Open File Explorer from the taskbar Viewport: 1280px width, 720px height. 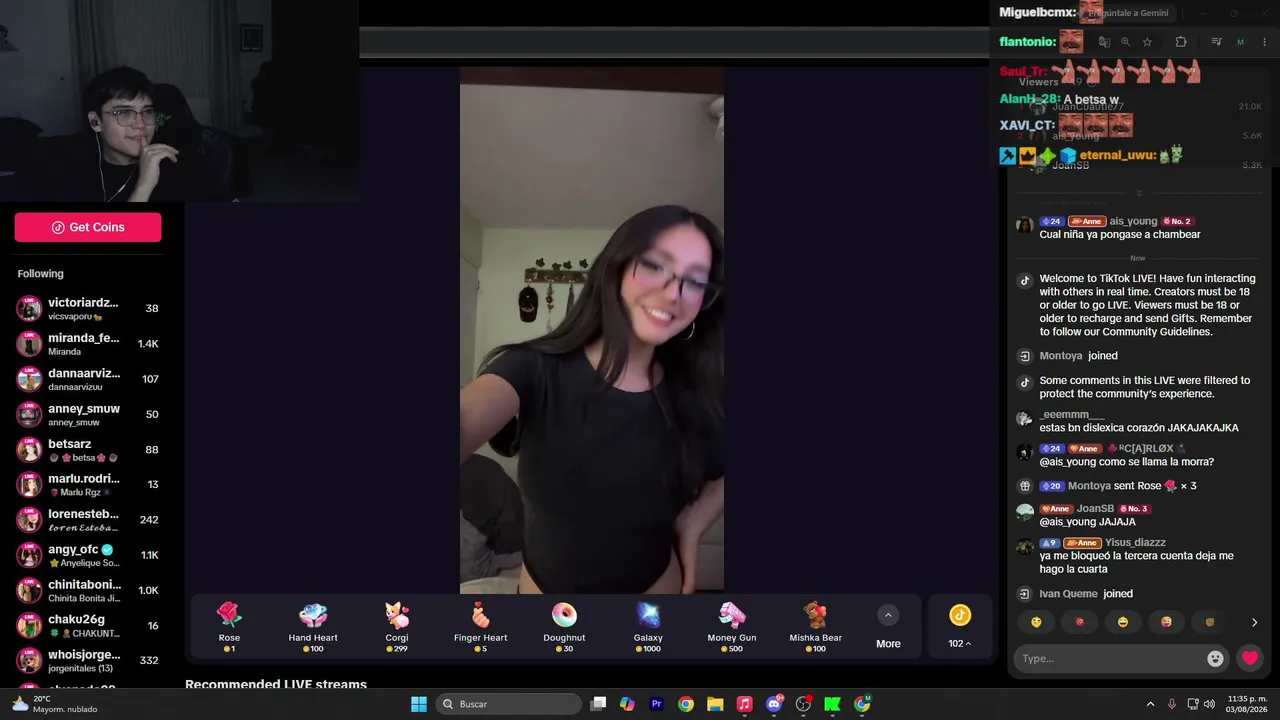click(x=715, y=704)
